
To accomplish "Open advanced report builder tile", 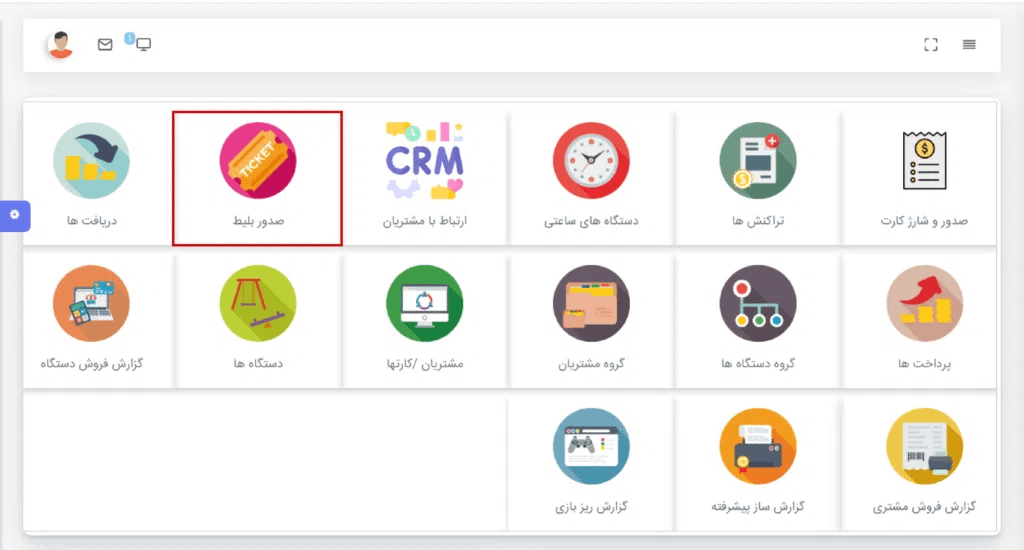I will (x=758, y=447).
